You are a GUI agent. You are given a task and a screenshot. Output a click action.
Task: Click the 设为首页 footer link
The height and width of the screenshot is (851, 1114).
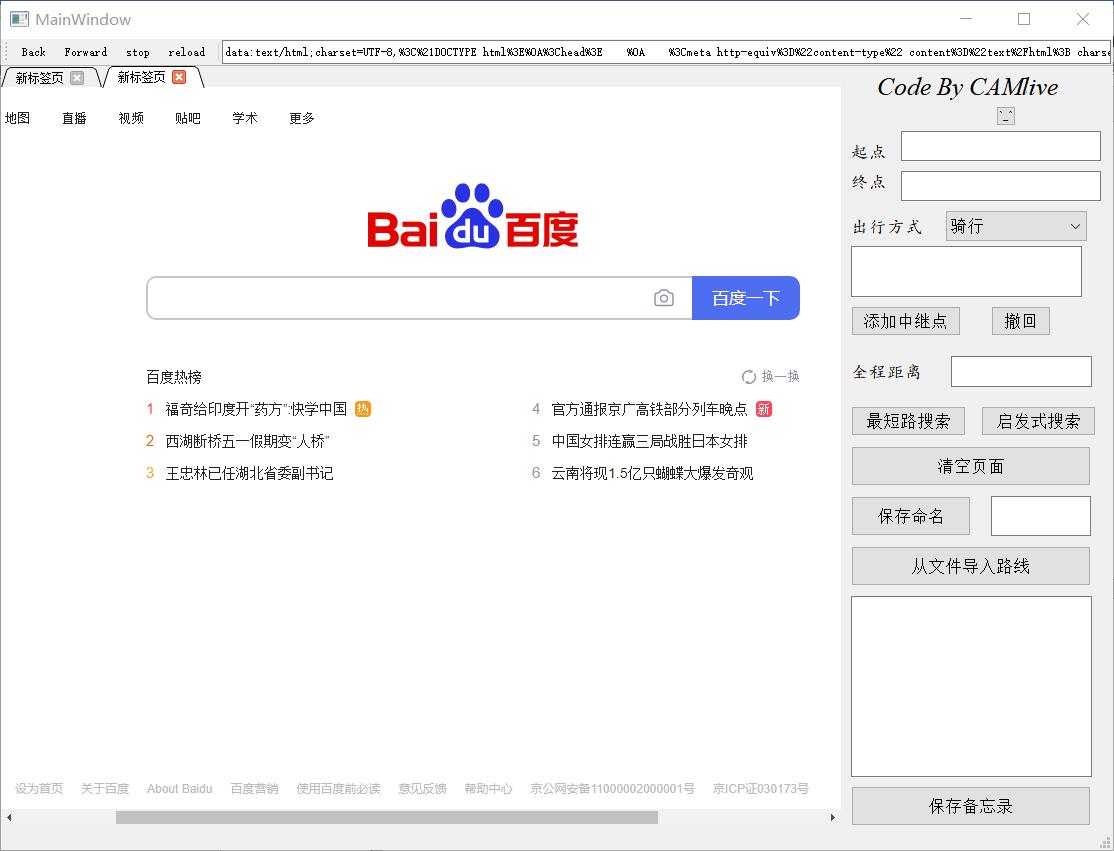[x=39, y=788]
